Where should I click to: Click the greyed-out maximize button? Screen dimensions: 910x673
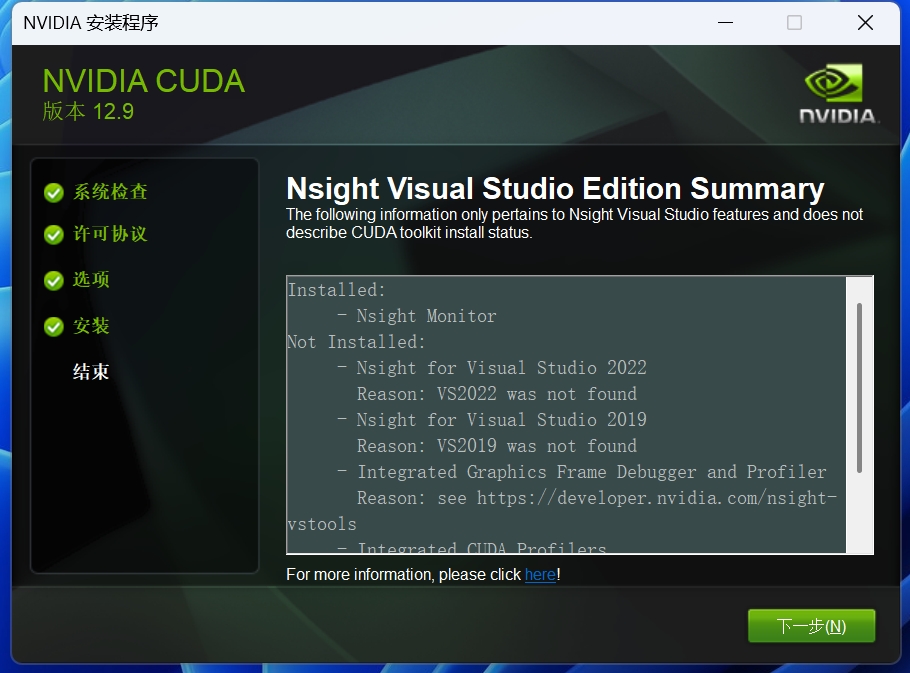coord(794,23)
